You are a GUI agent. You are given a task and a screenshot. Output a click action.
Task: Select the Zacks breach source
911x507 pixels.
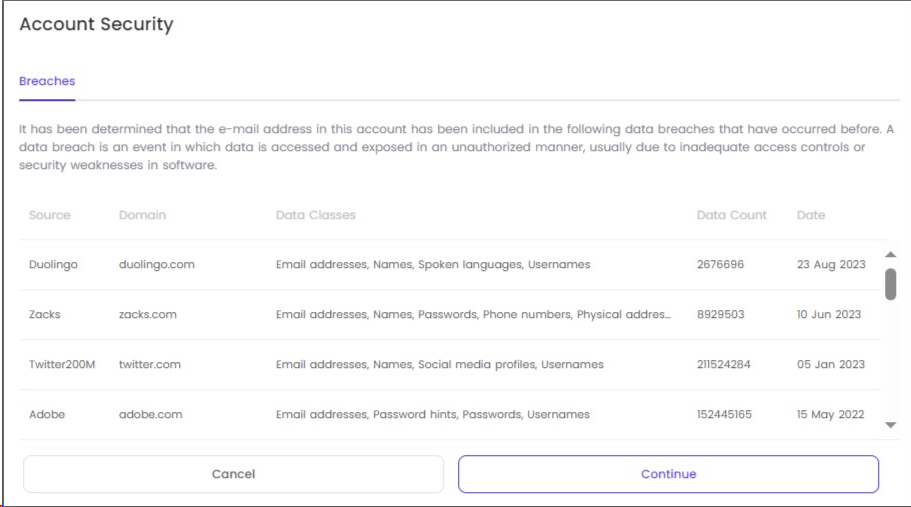pyautogui.click(x=45, y=314)
